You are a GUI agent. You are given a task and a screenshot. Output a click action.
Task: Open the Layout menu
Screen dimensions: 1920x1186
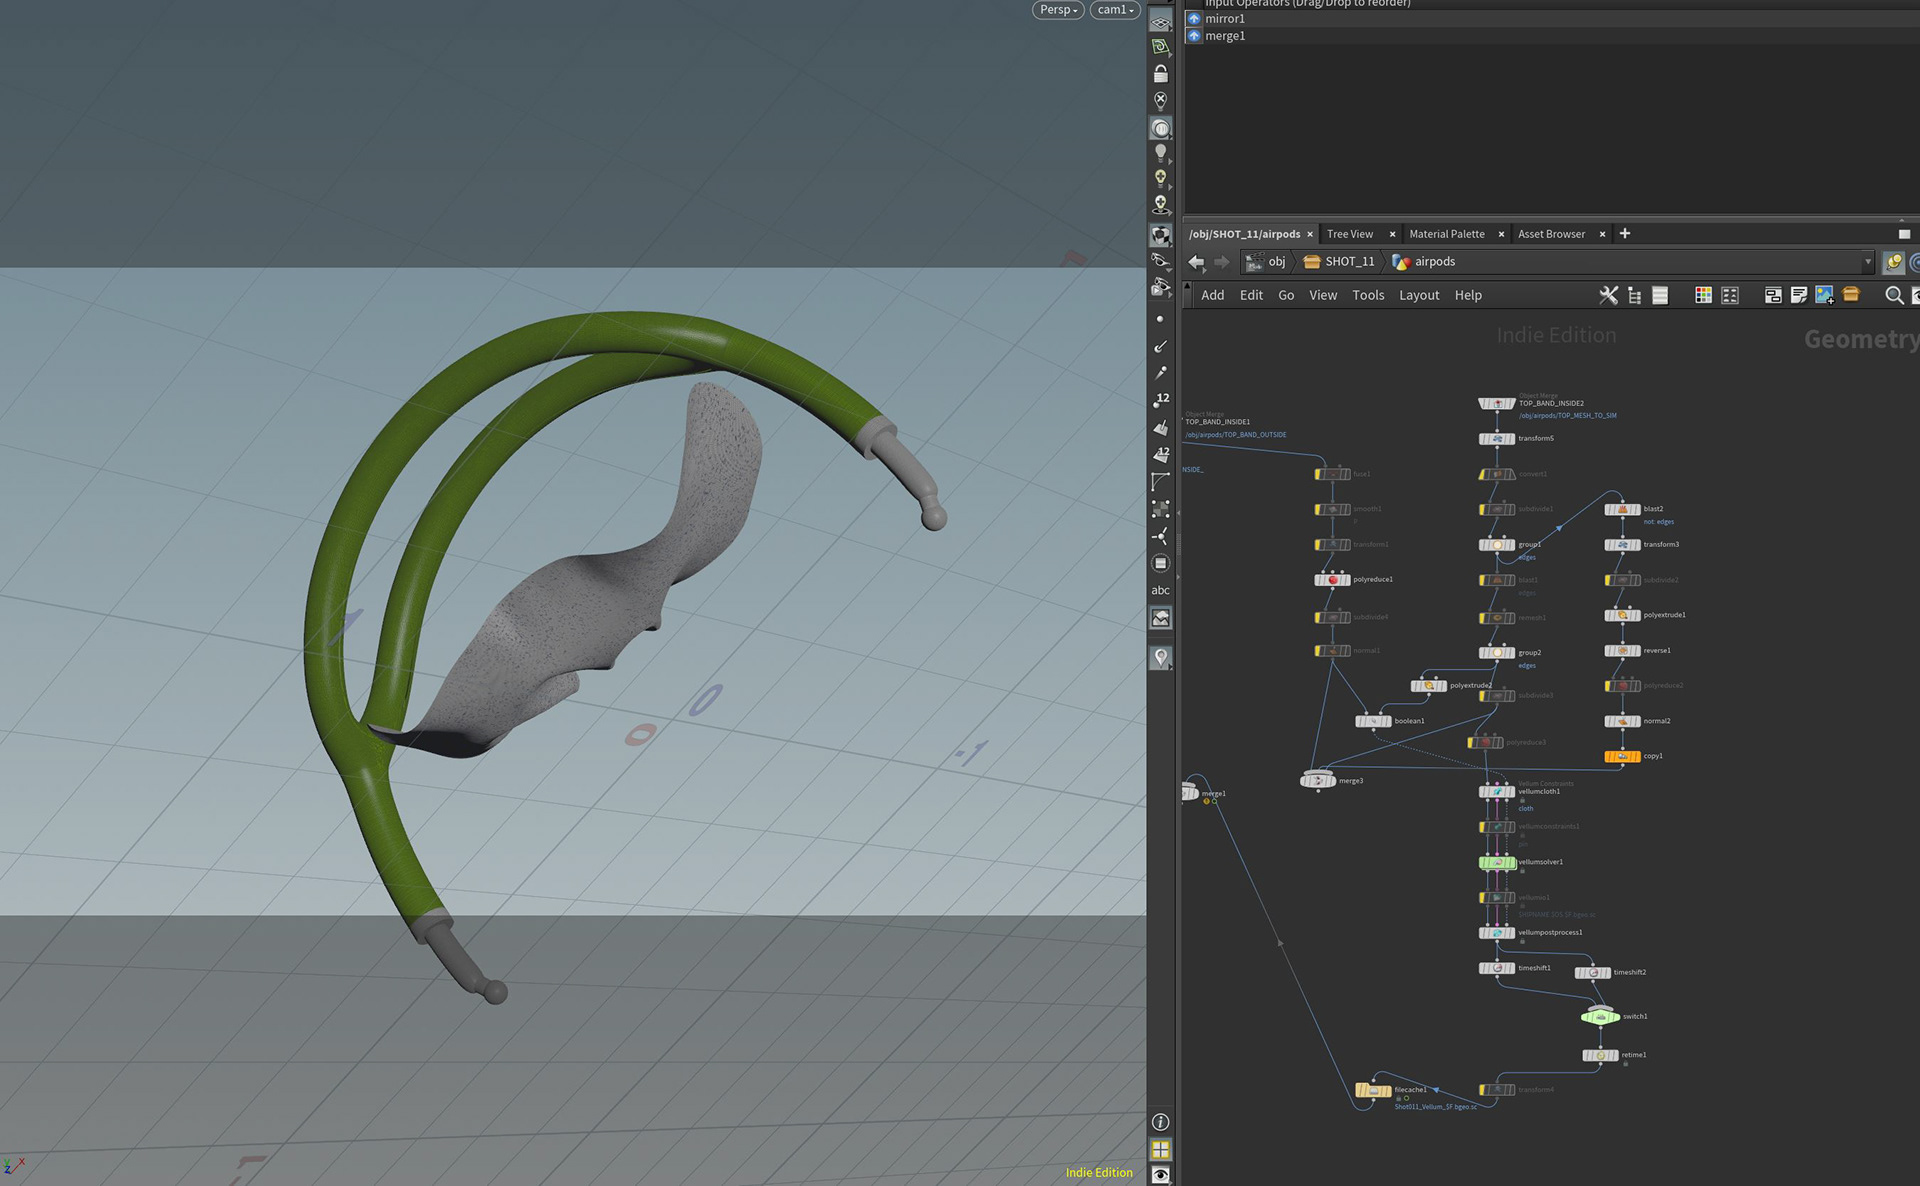tap(1419, 295)
